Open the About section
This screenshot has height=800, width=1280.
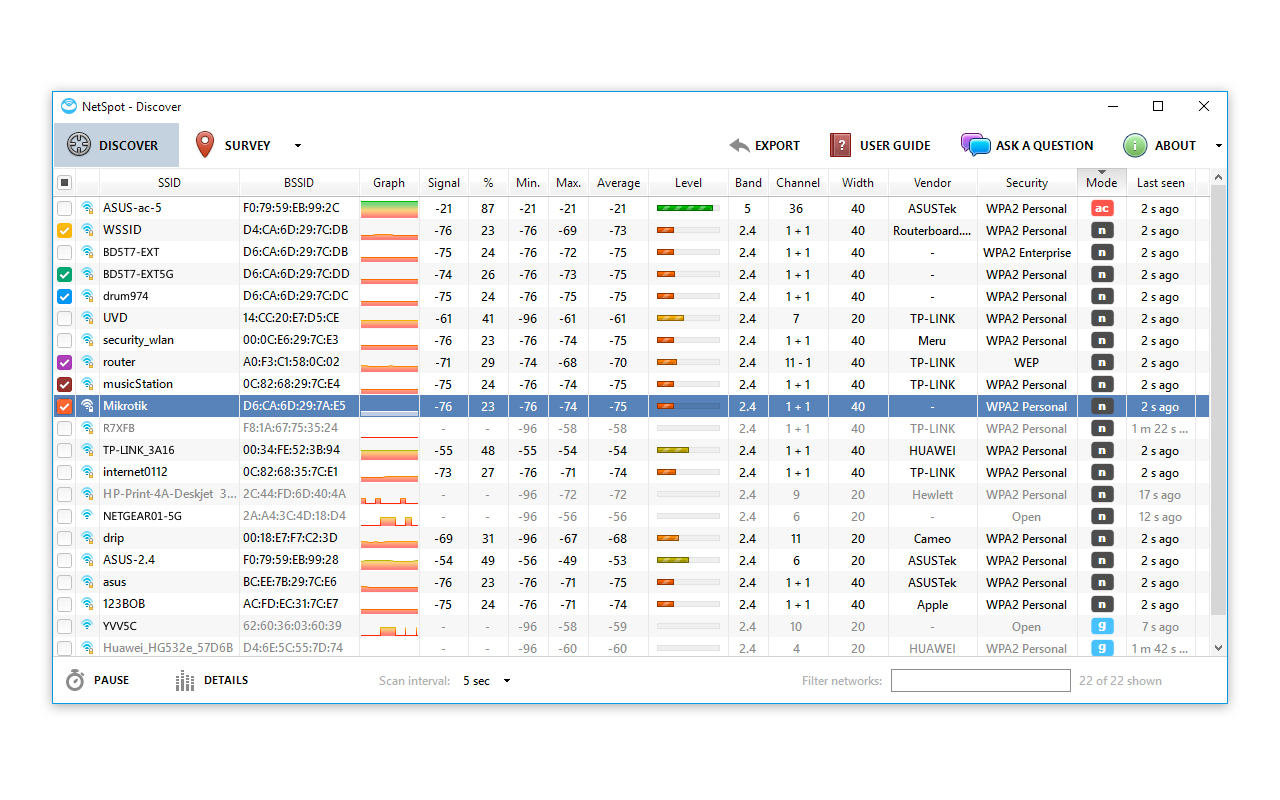pyautogui.click(x=1160, y=145)
